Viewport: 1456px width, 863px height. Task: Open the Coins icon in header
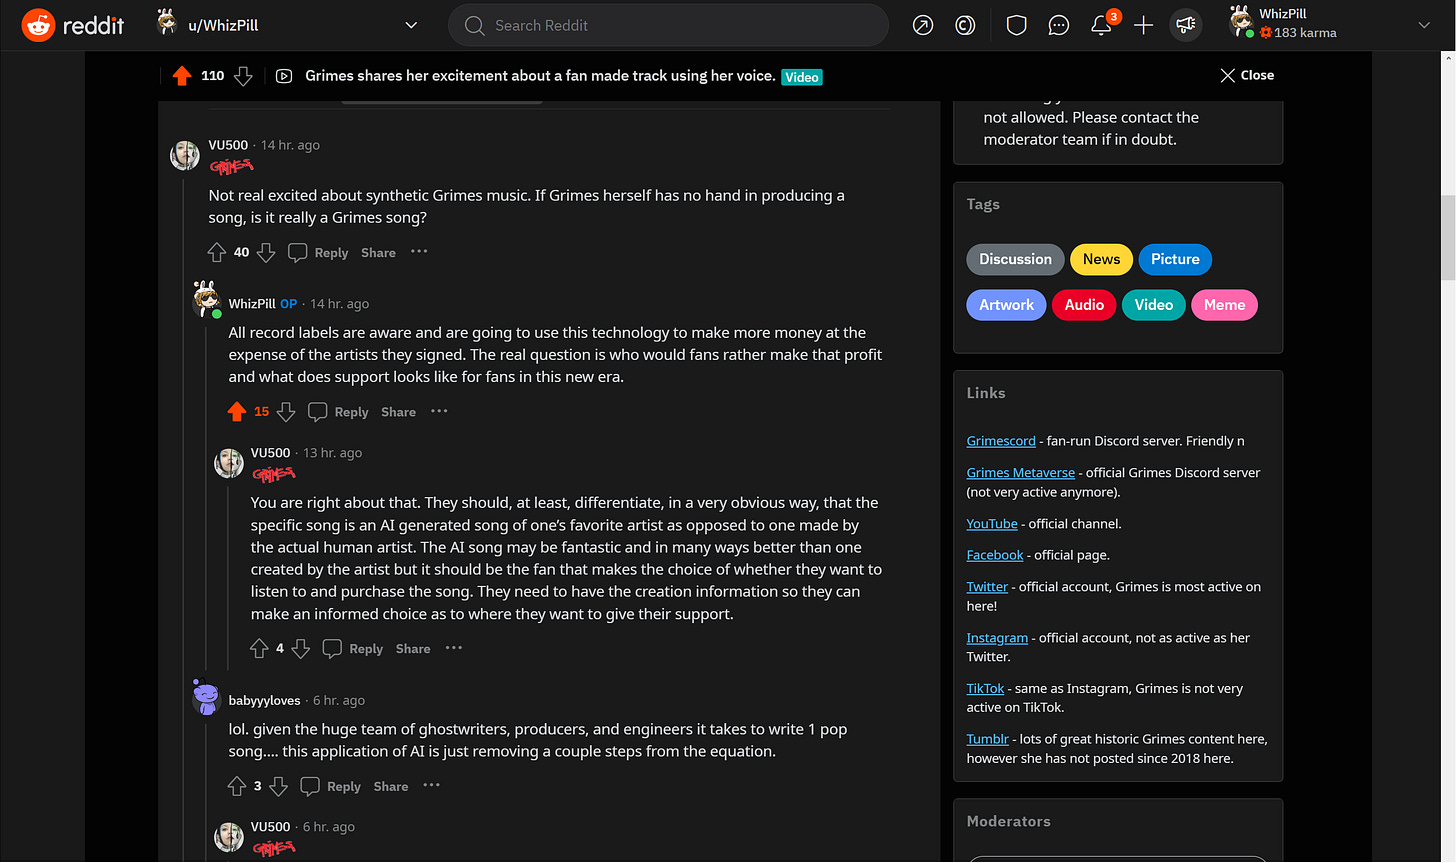click(965, 25)
